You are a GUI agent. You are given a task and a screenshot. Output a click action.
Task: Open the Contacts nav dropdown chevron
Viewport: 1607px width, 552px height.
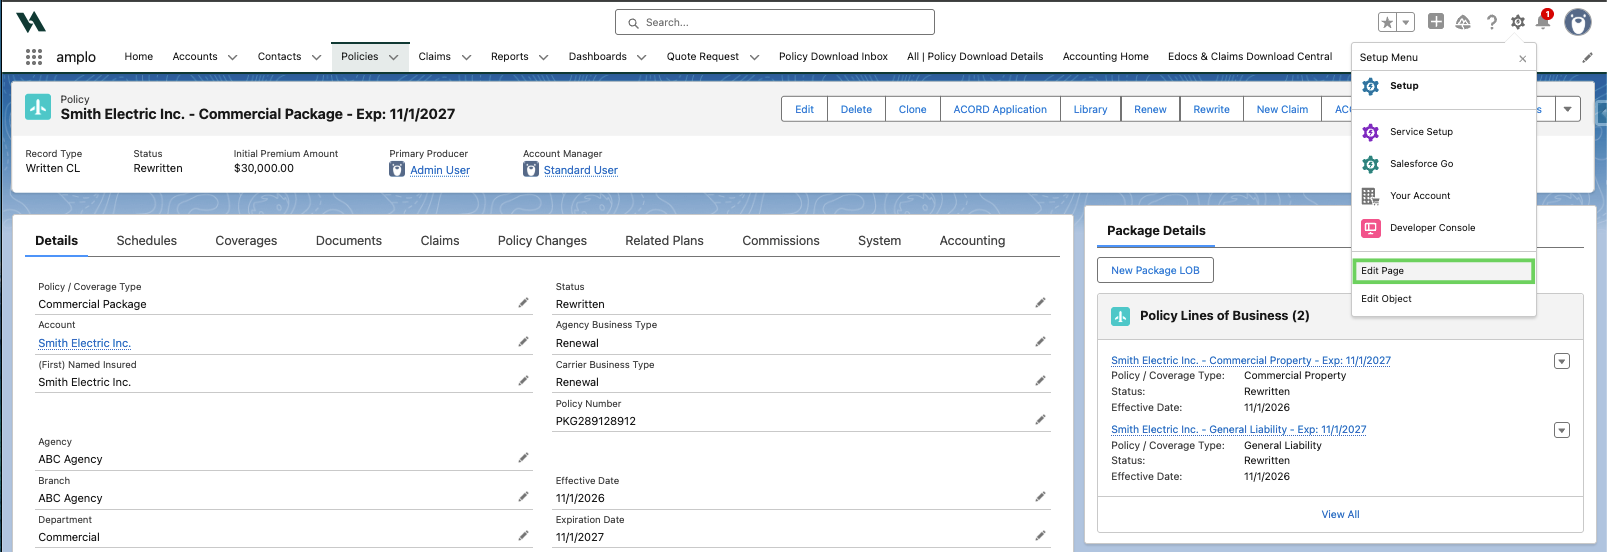click(316, 57)
